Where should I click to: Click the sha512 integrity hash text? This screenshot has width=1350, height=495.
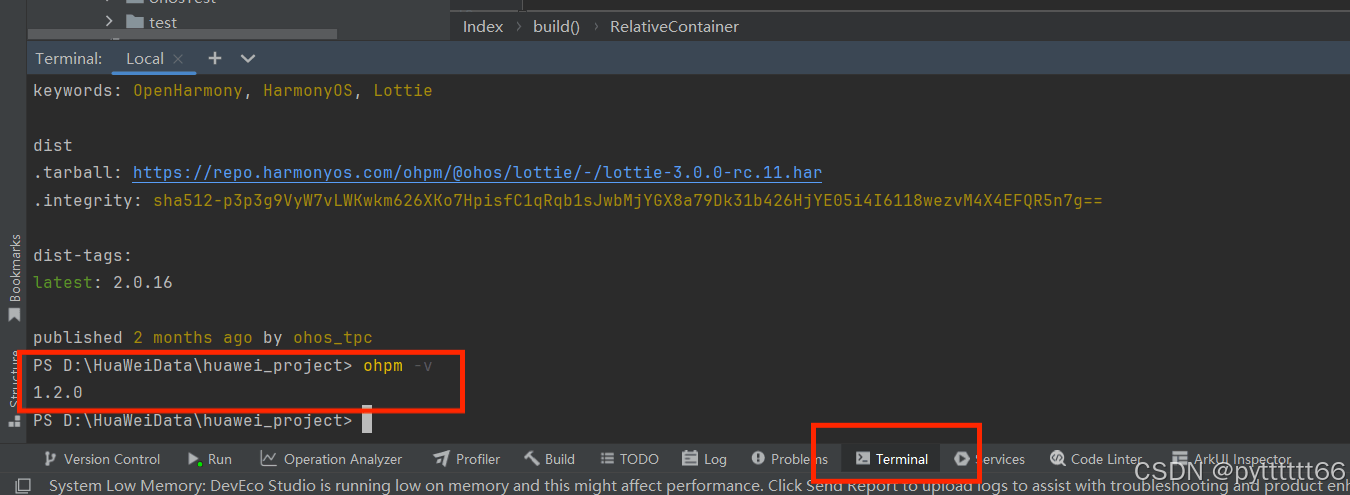pyautogui.click(x=627, y=201)
